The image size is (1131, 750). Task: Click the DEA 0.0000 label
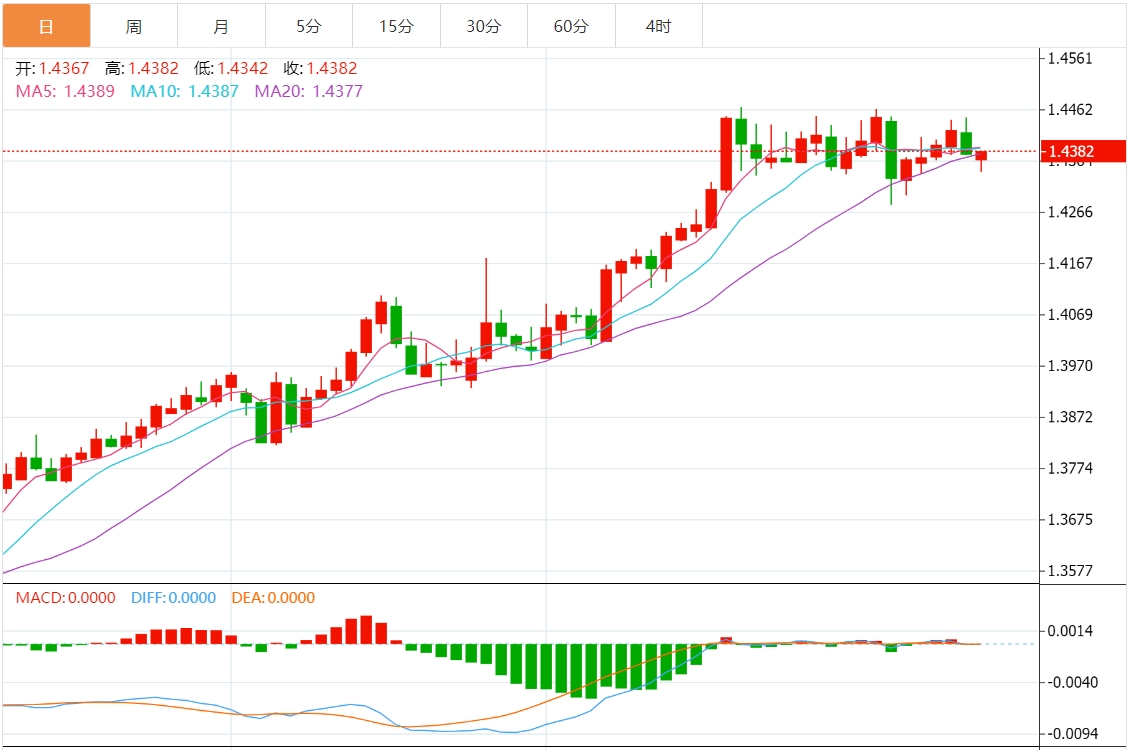tap(273, 598)
